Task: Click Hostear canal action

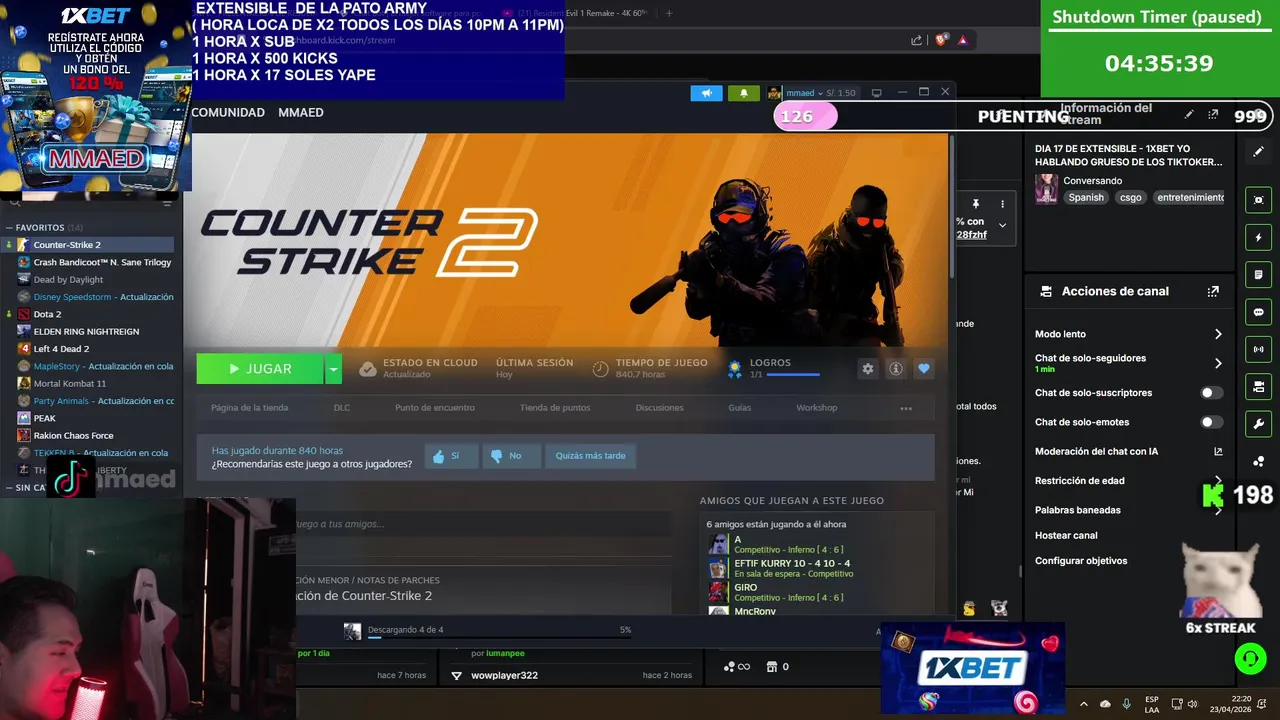Action: point(1066,536)
